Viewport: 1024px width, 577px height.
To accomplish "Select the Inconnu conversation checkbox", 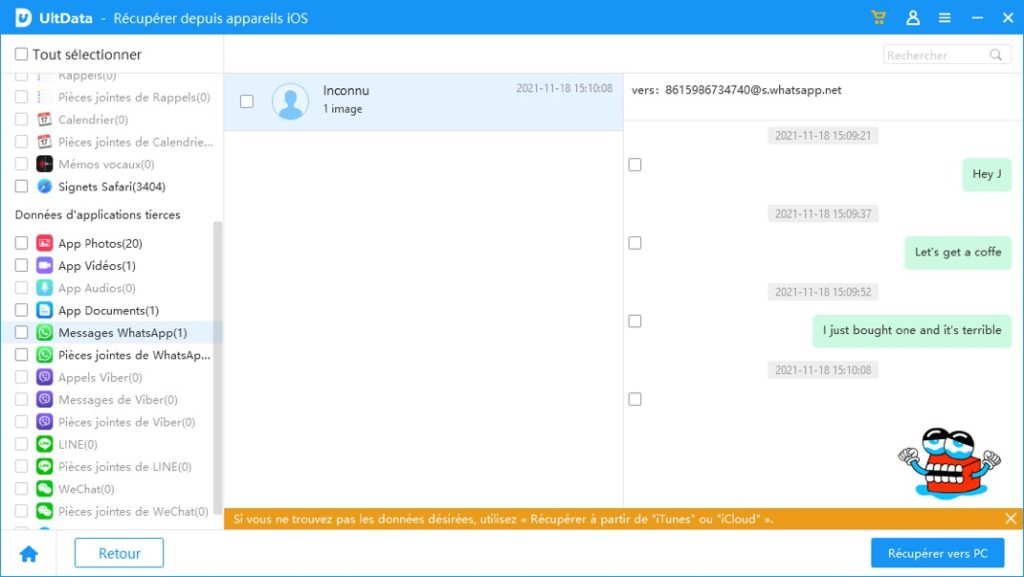I will pos(247,101).
